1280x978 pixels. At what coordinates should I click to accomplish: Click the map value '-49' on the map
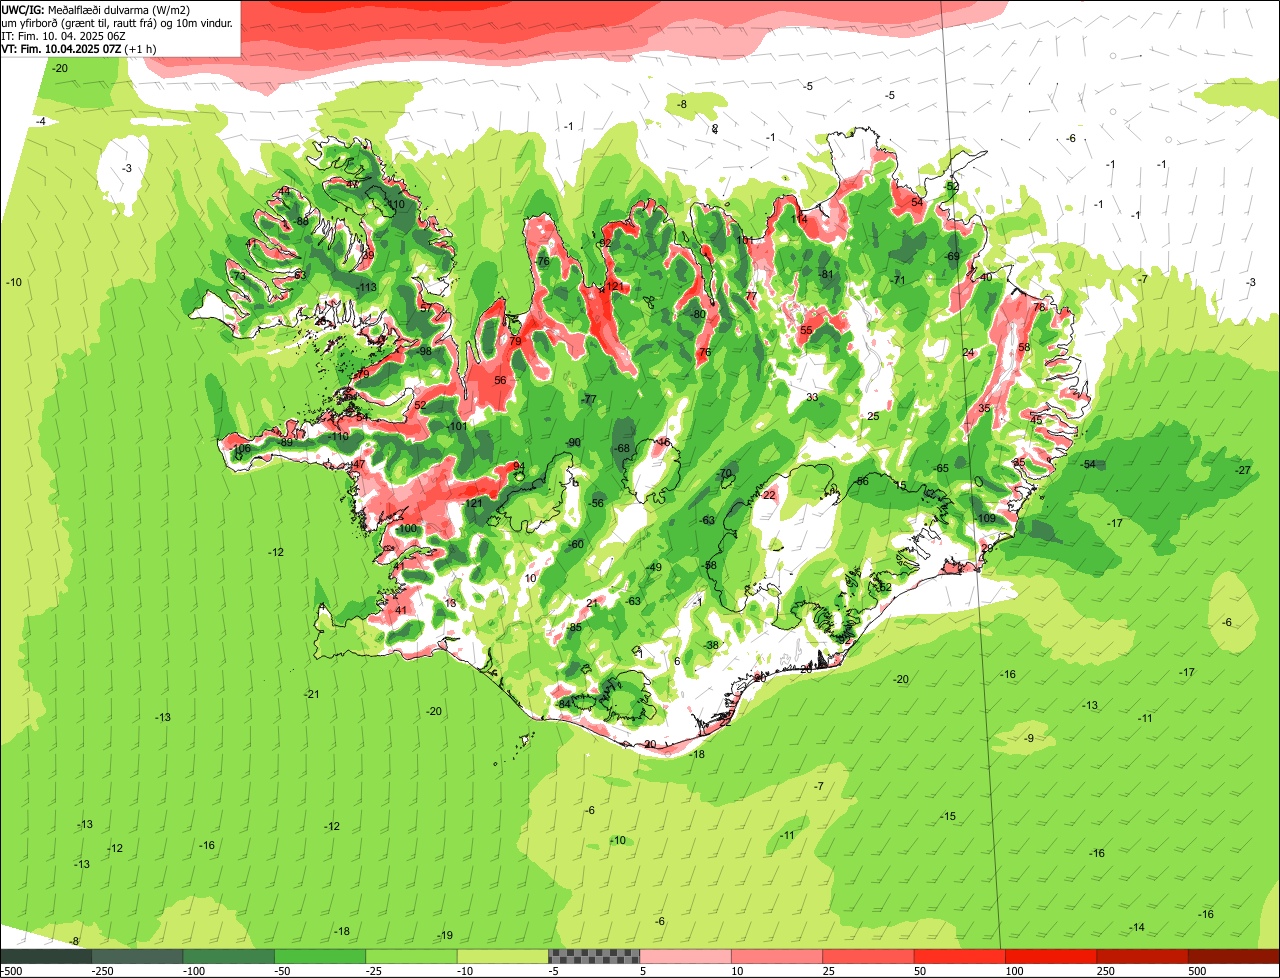pos(654,567)
